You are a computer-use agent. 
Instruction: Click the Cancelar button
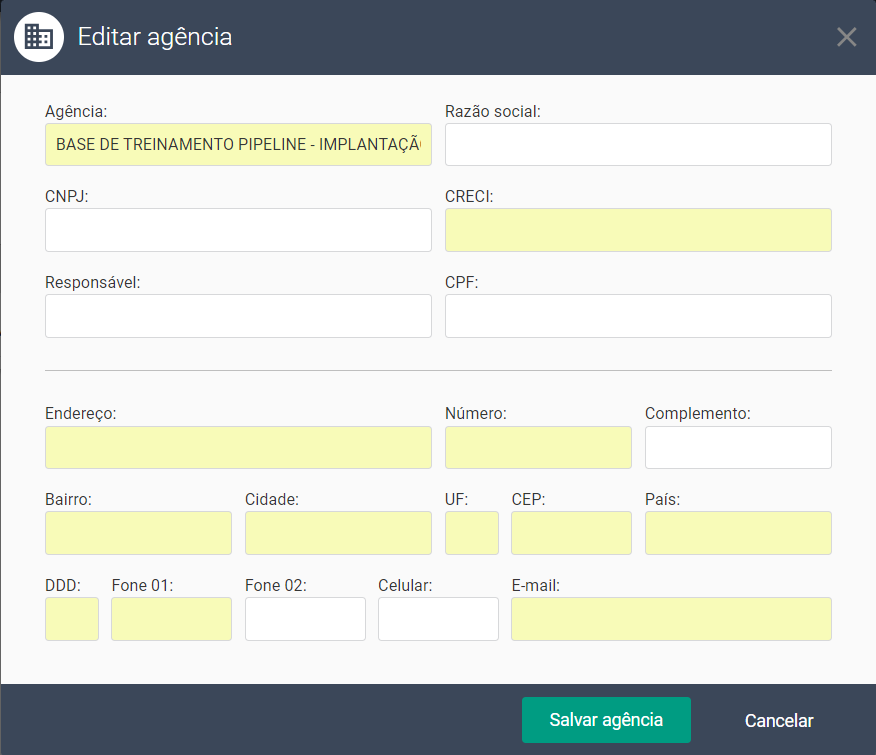point(779,720)
